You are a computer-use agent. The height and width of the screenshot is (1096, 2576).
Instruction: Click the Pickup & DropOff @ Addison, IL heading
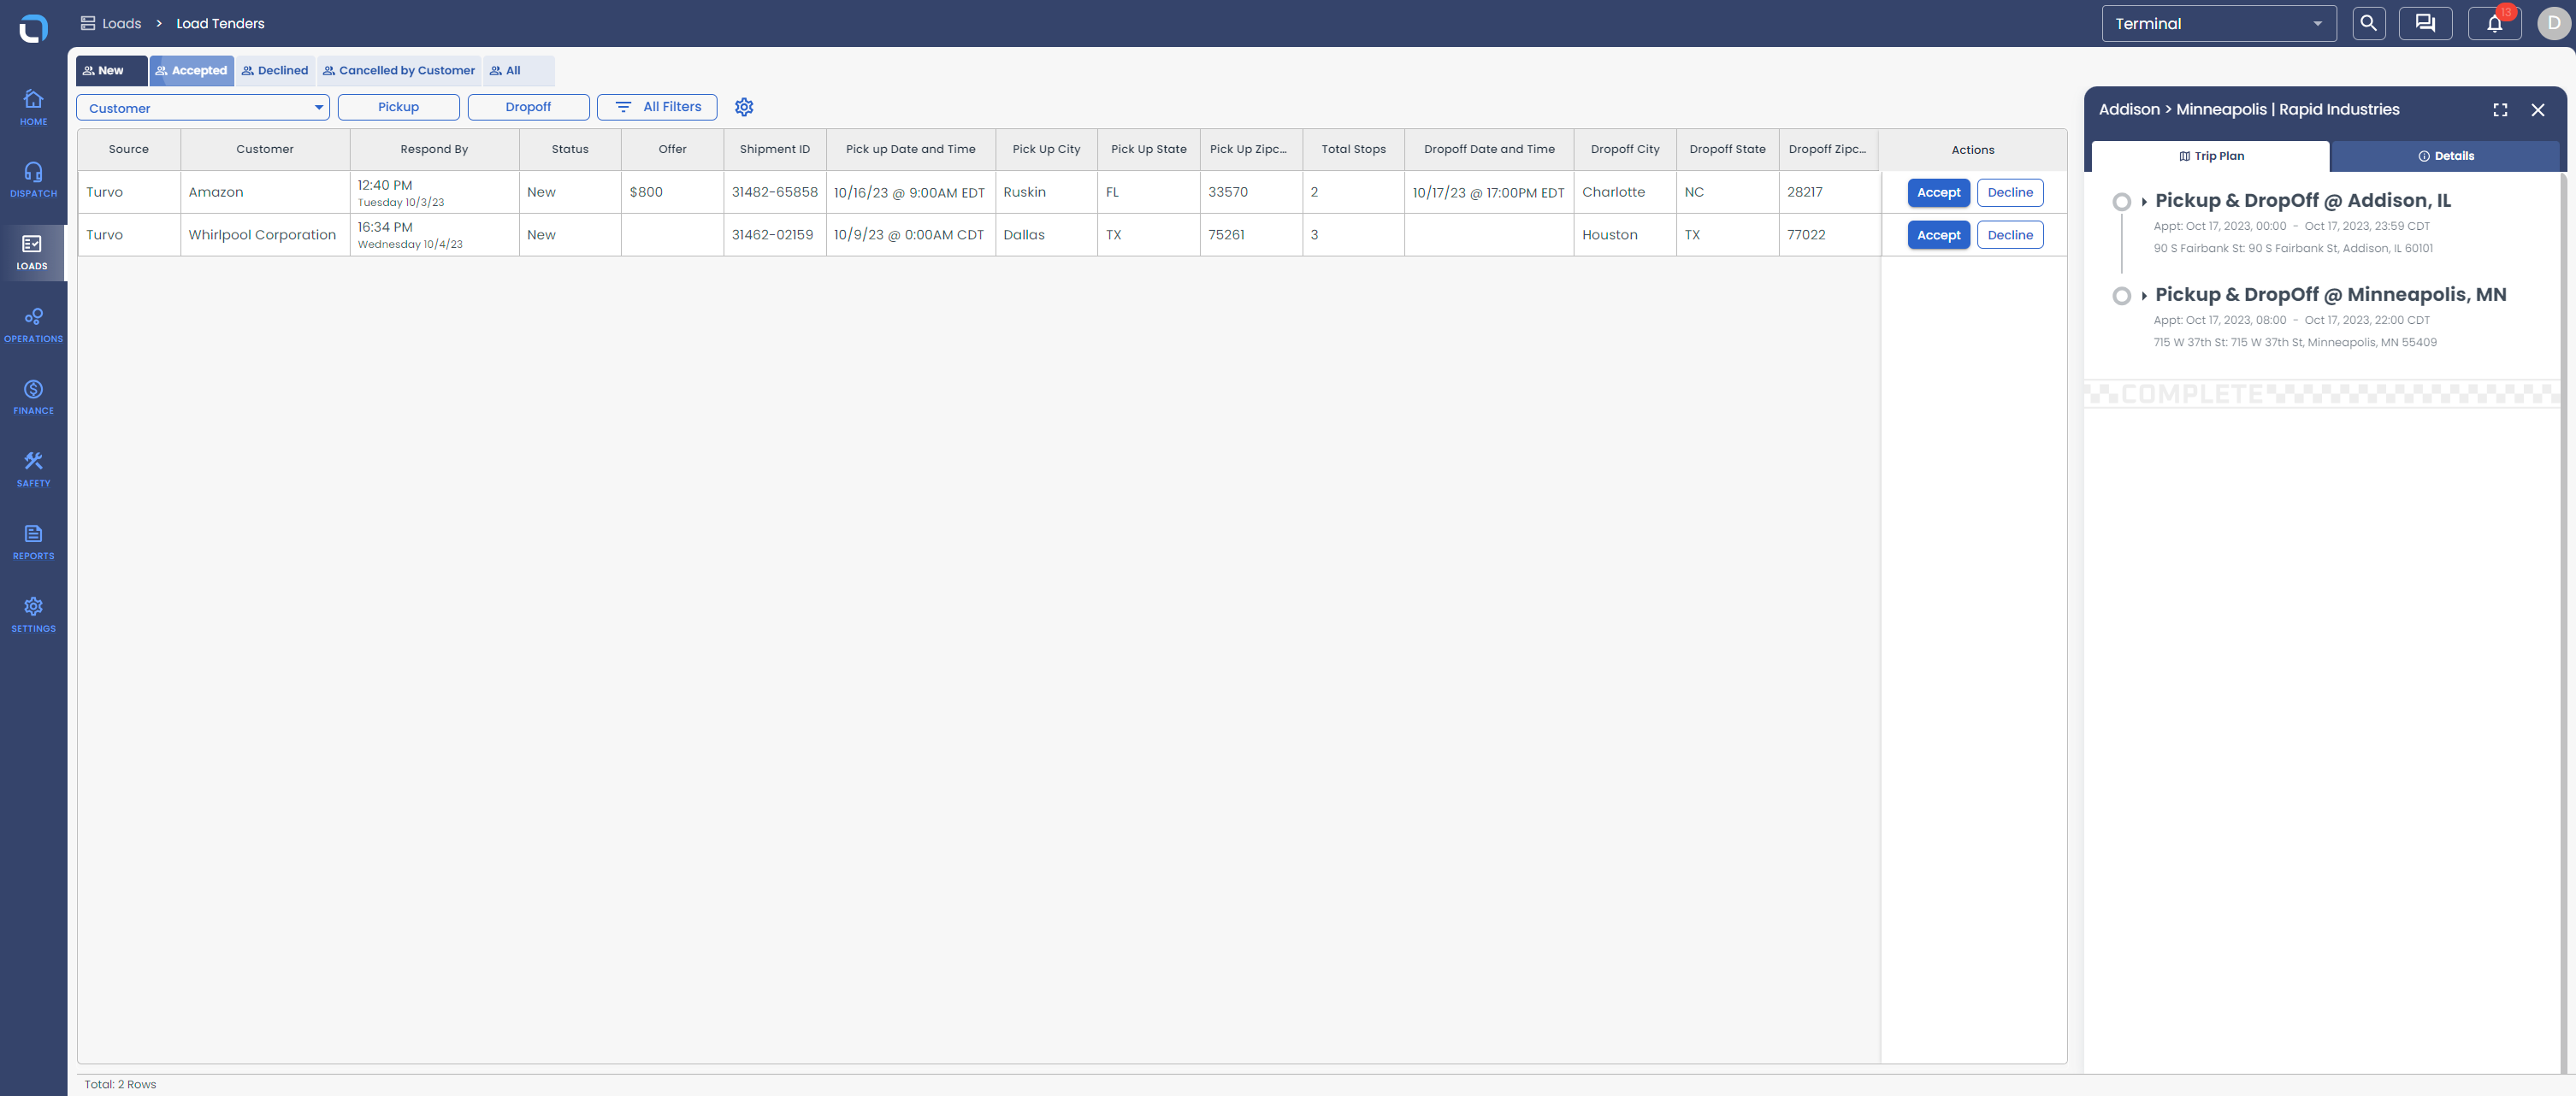[x=2303, y=201]
